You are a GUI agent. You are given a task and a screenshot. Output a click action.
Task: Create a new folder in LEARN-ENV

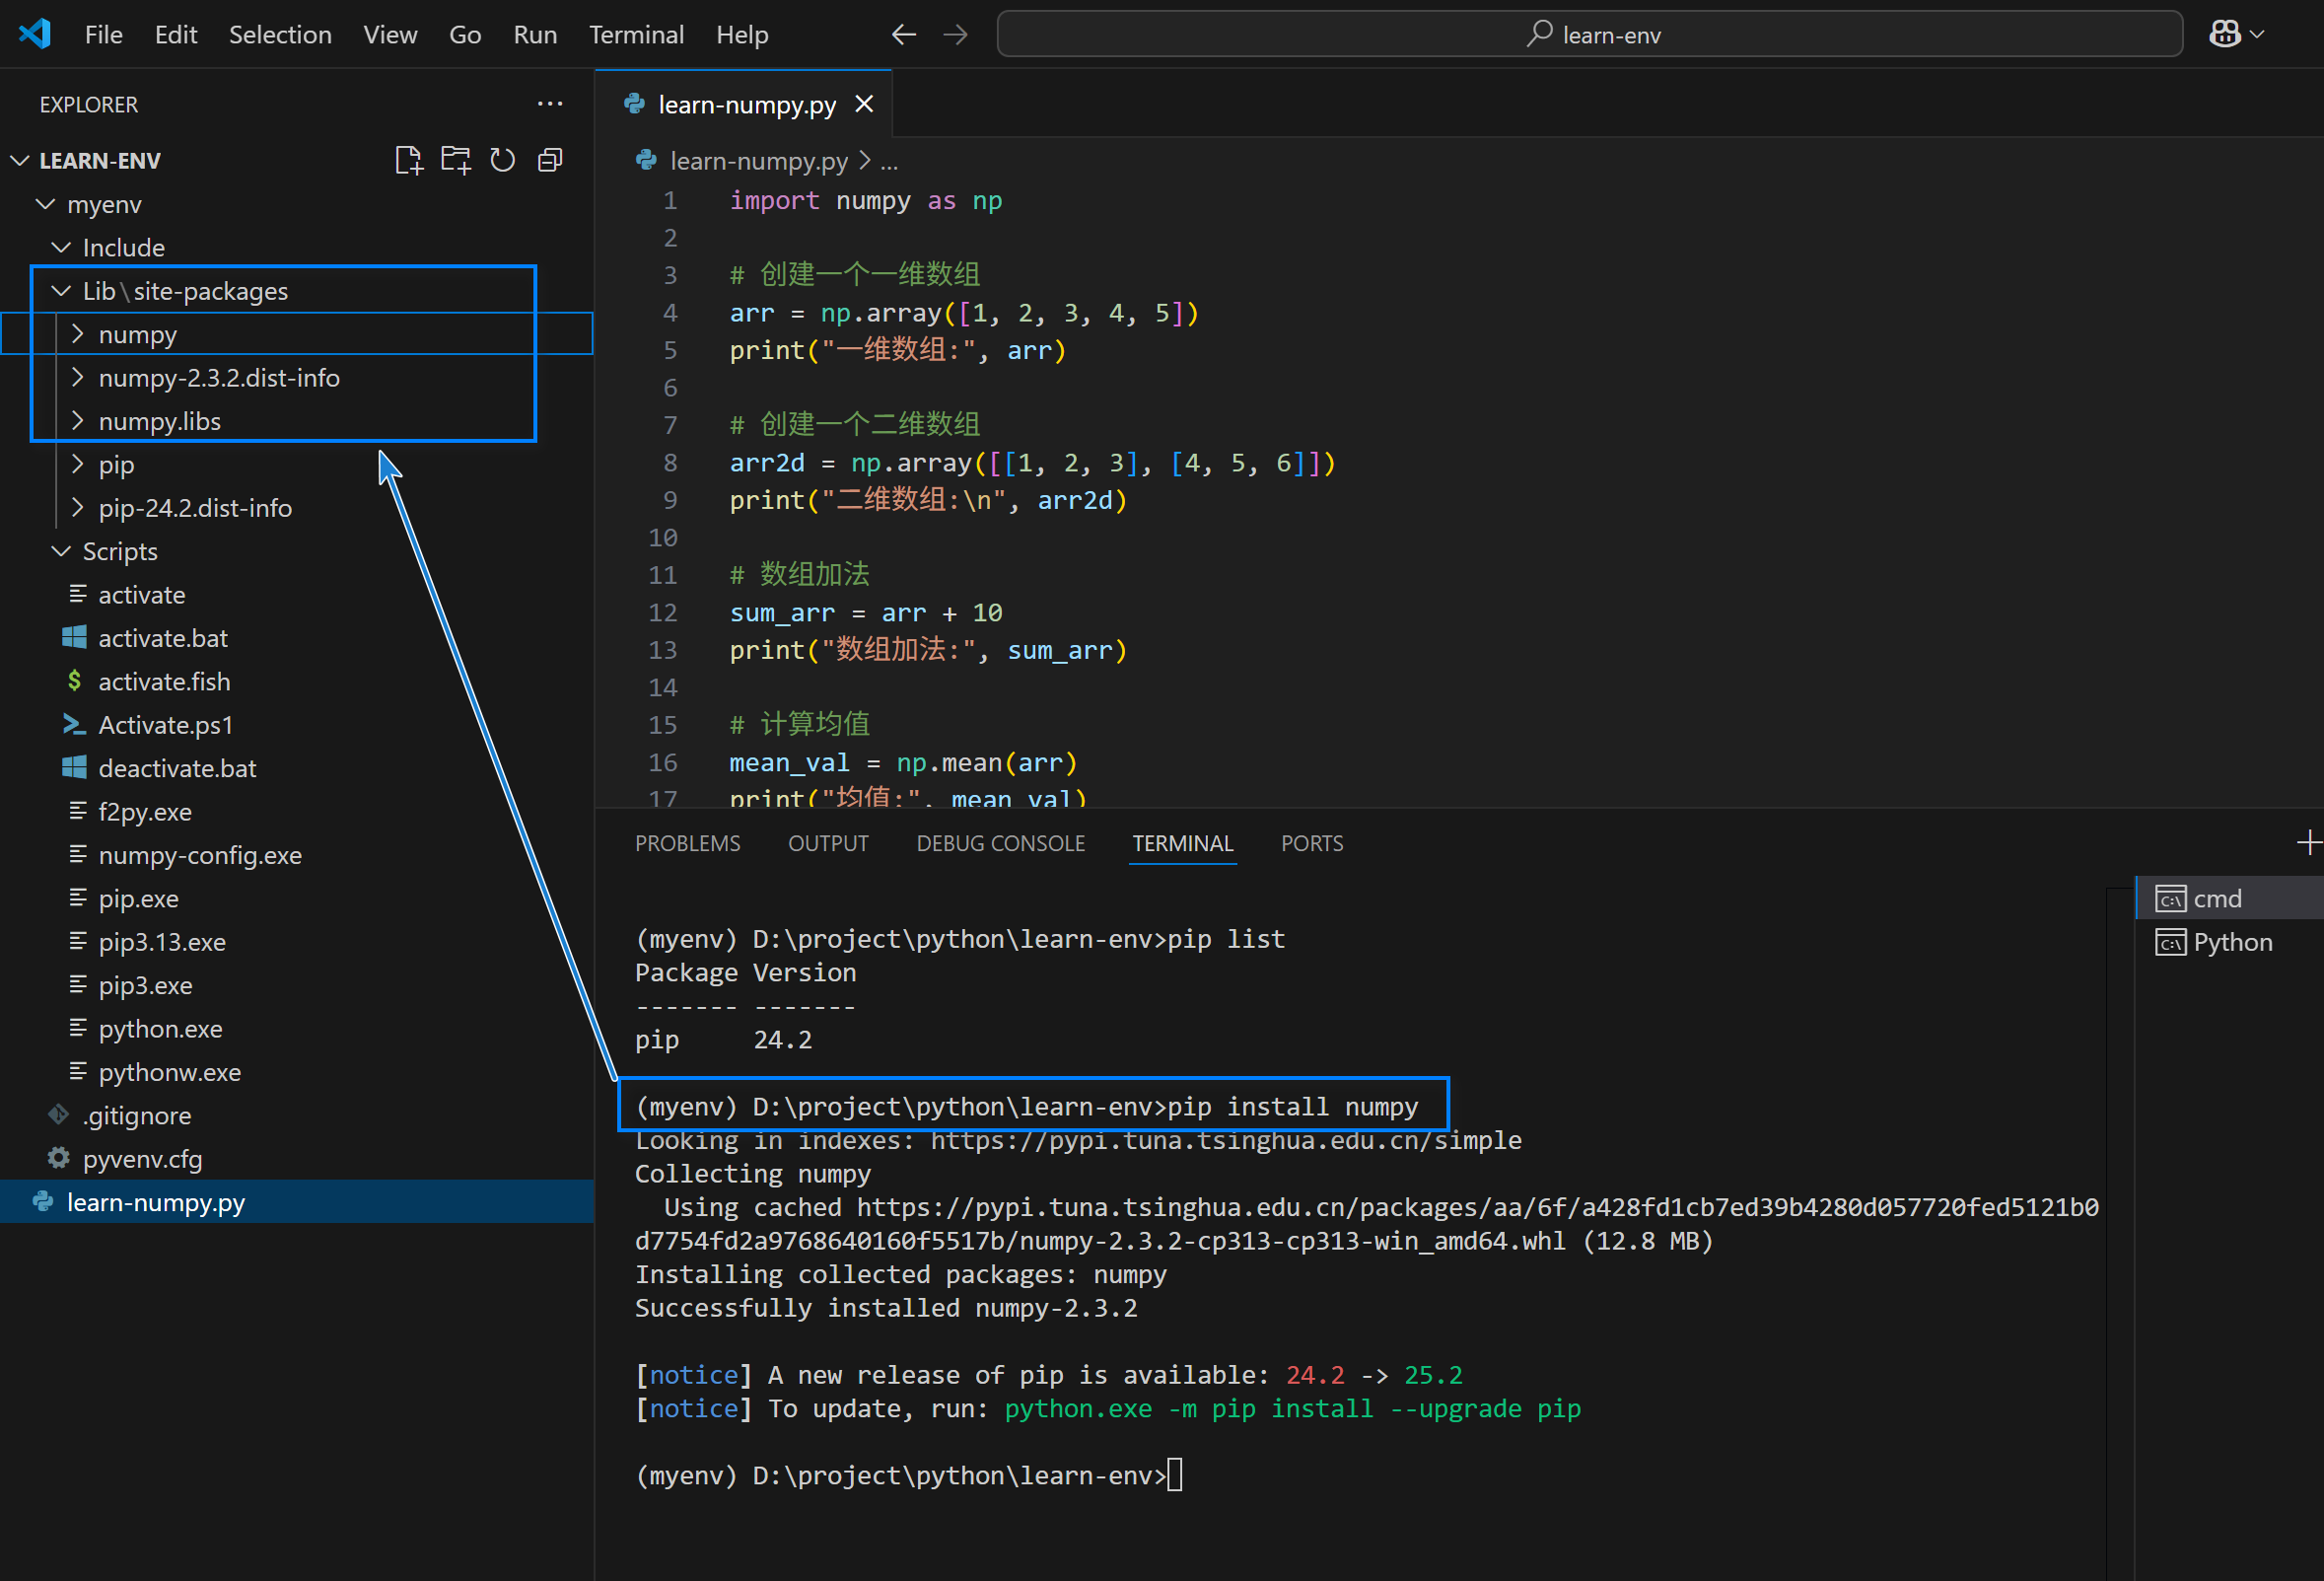click(456, 160)
